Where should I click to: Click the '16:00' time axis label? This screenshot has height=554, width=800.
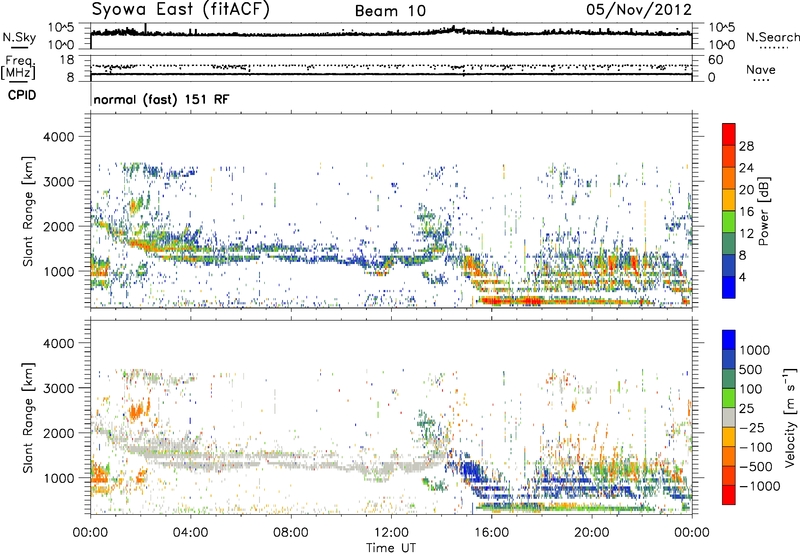click(491, 533)
